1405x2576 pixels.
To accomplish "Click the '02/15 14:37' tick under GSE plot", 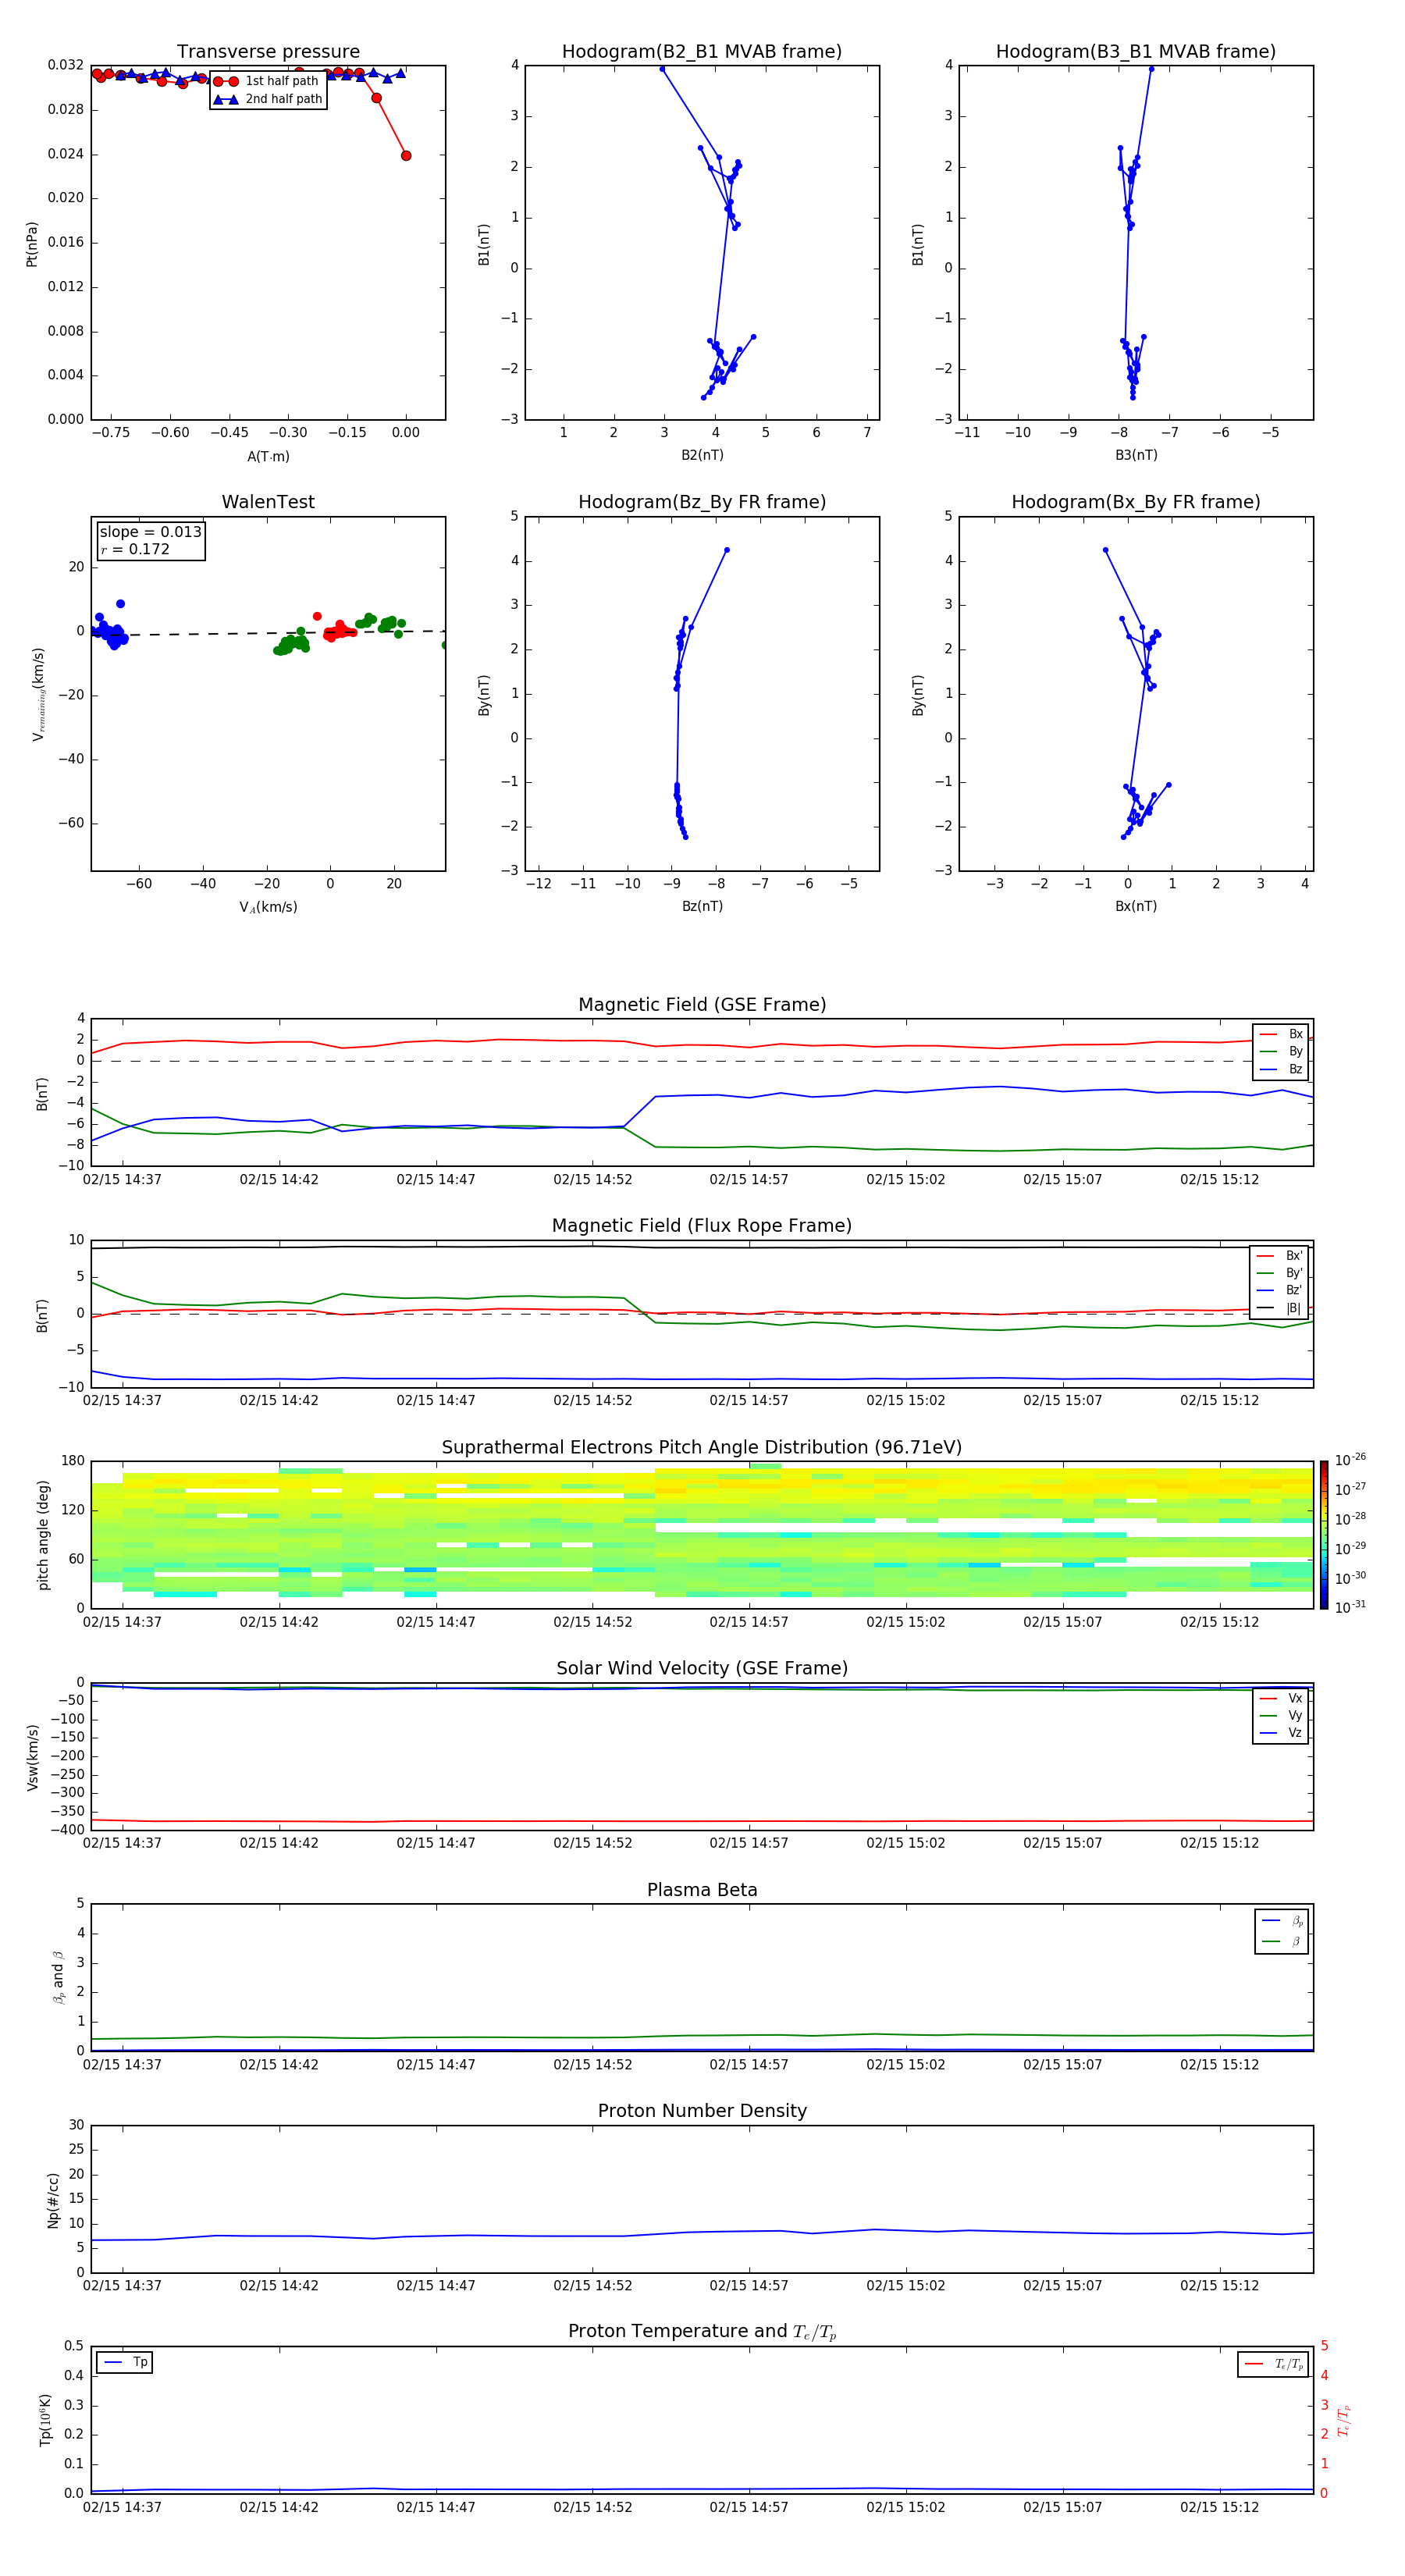I will [x=122, y=1180].
